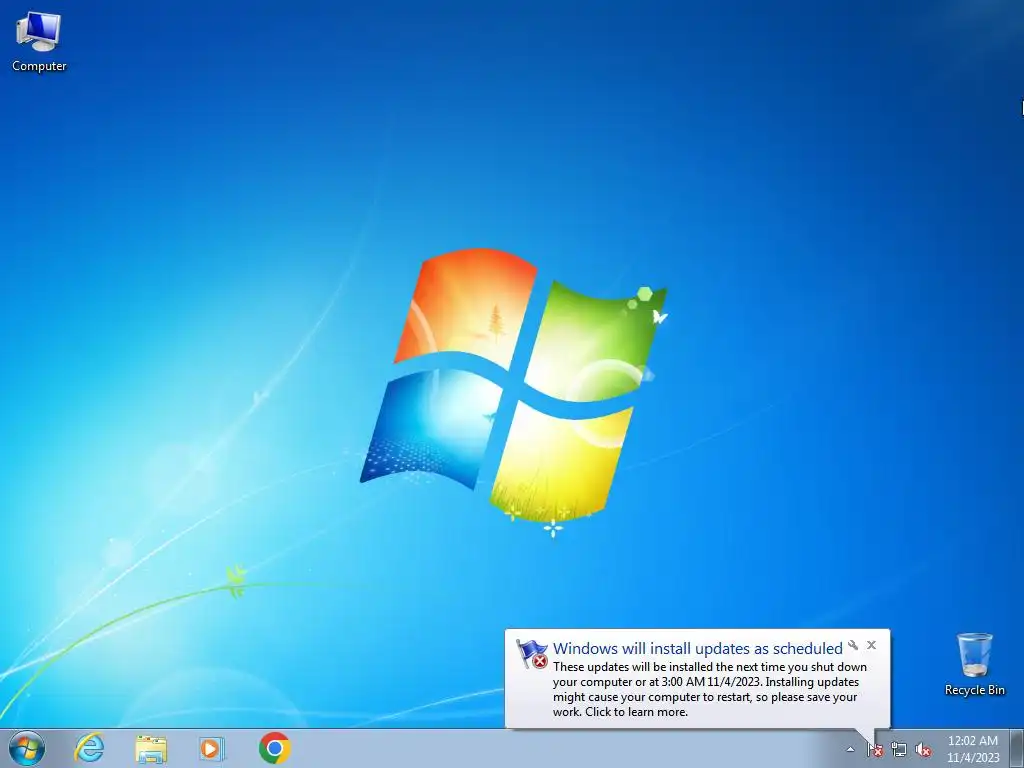Click the Show desktop button at taskbar edge
Image resolution: width=1024 pixels, height=768 pixels.
coord(1016,749)
